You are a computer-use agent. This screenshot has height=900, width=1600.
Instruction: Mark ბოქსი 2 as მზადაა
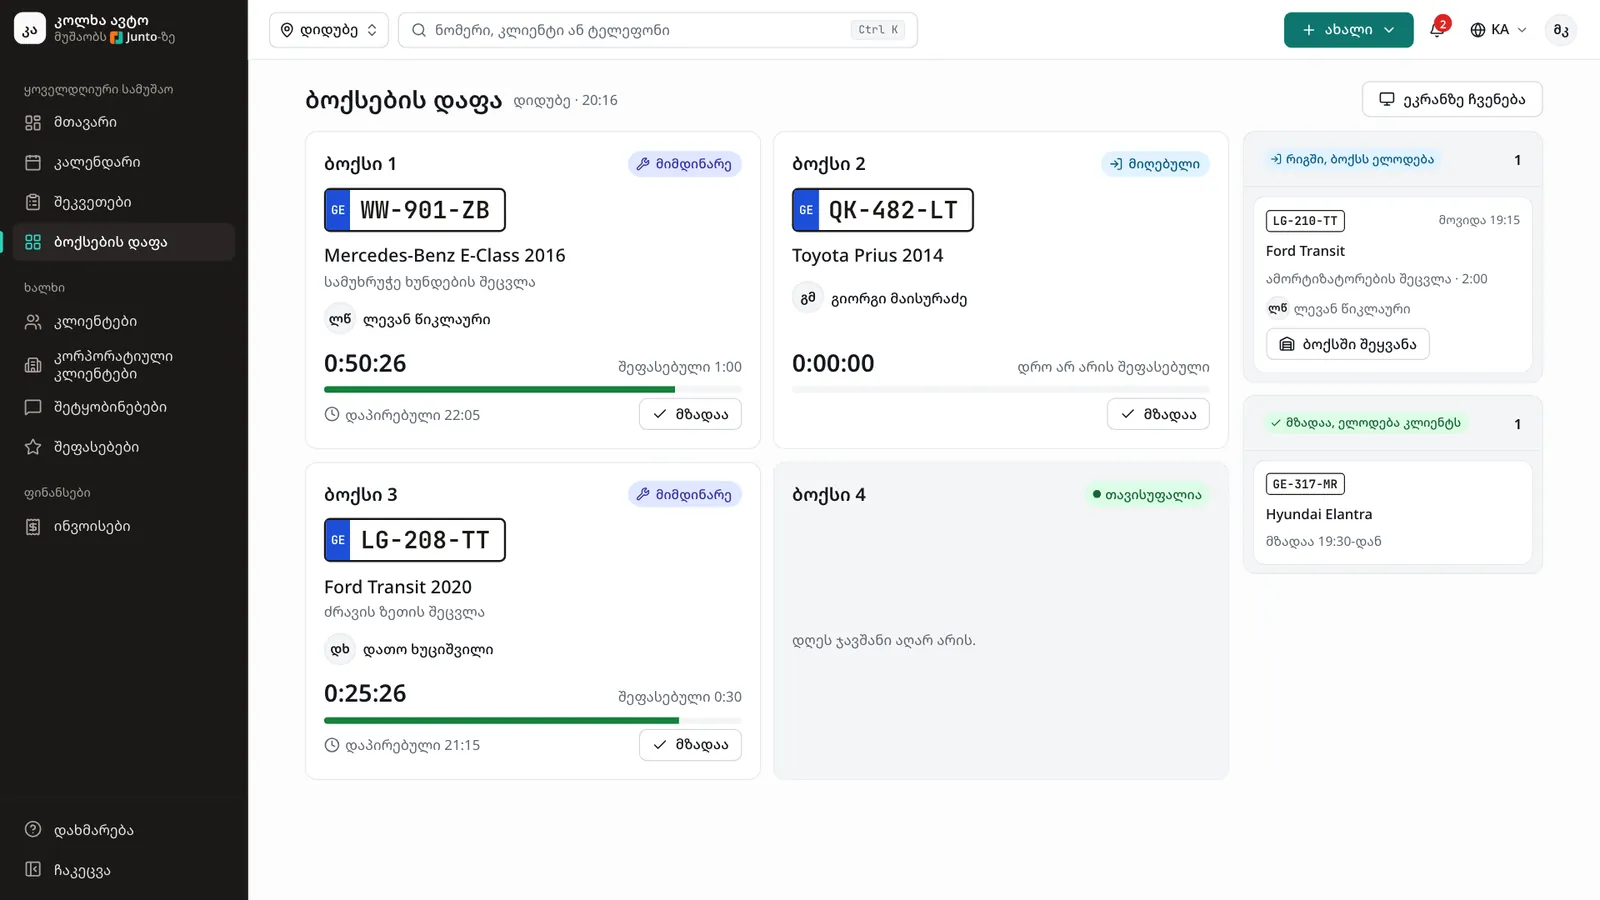(x=1158, y=414)
